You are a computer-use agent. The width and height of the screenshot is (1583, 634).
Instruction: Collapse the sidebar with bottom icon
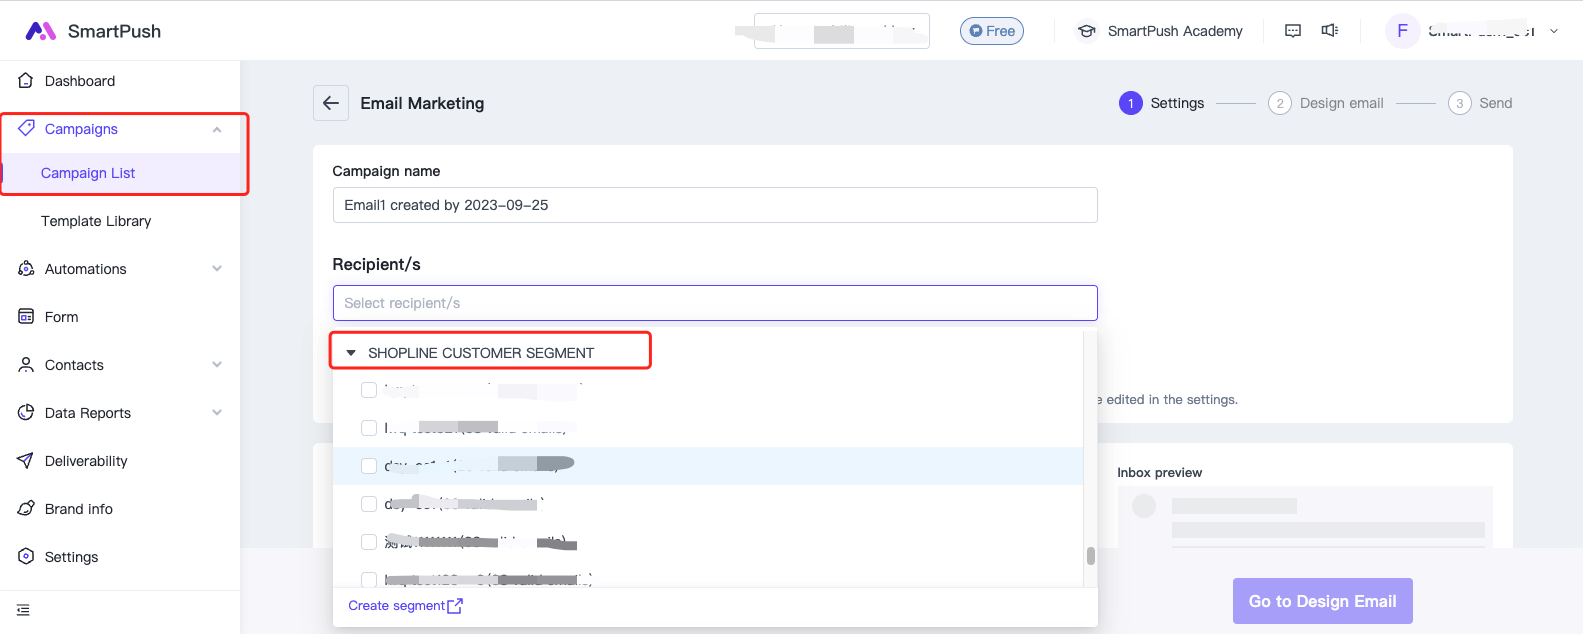[23, 610]
